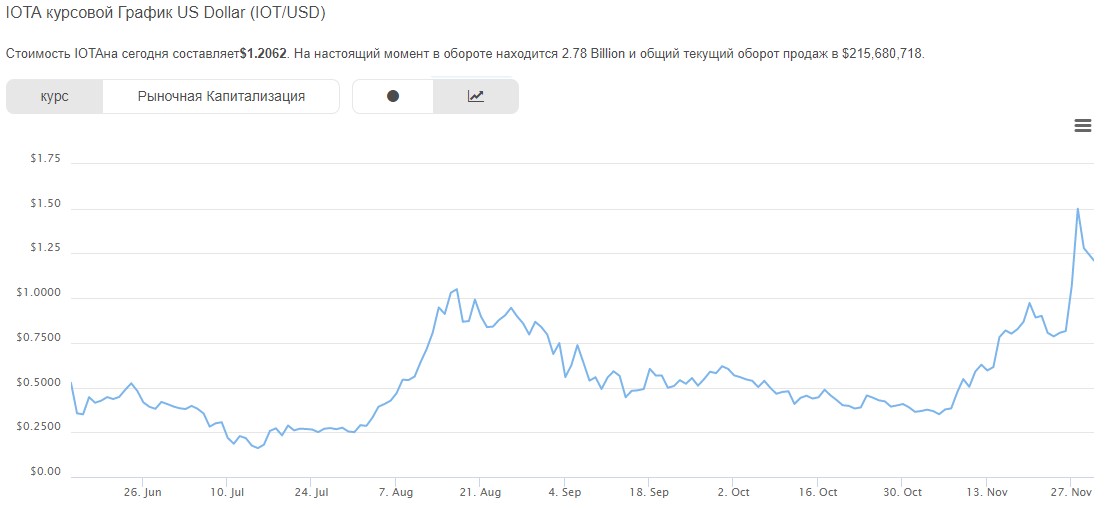Screen dimensions: 1107x508
Task: Click the $1.75 y-axis label
Action: pos(46,158)
